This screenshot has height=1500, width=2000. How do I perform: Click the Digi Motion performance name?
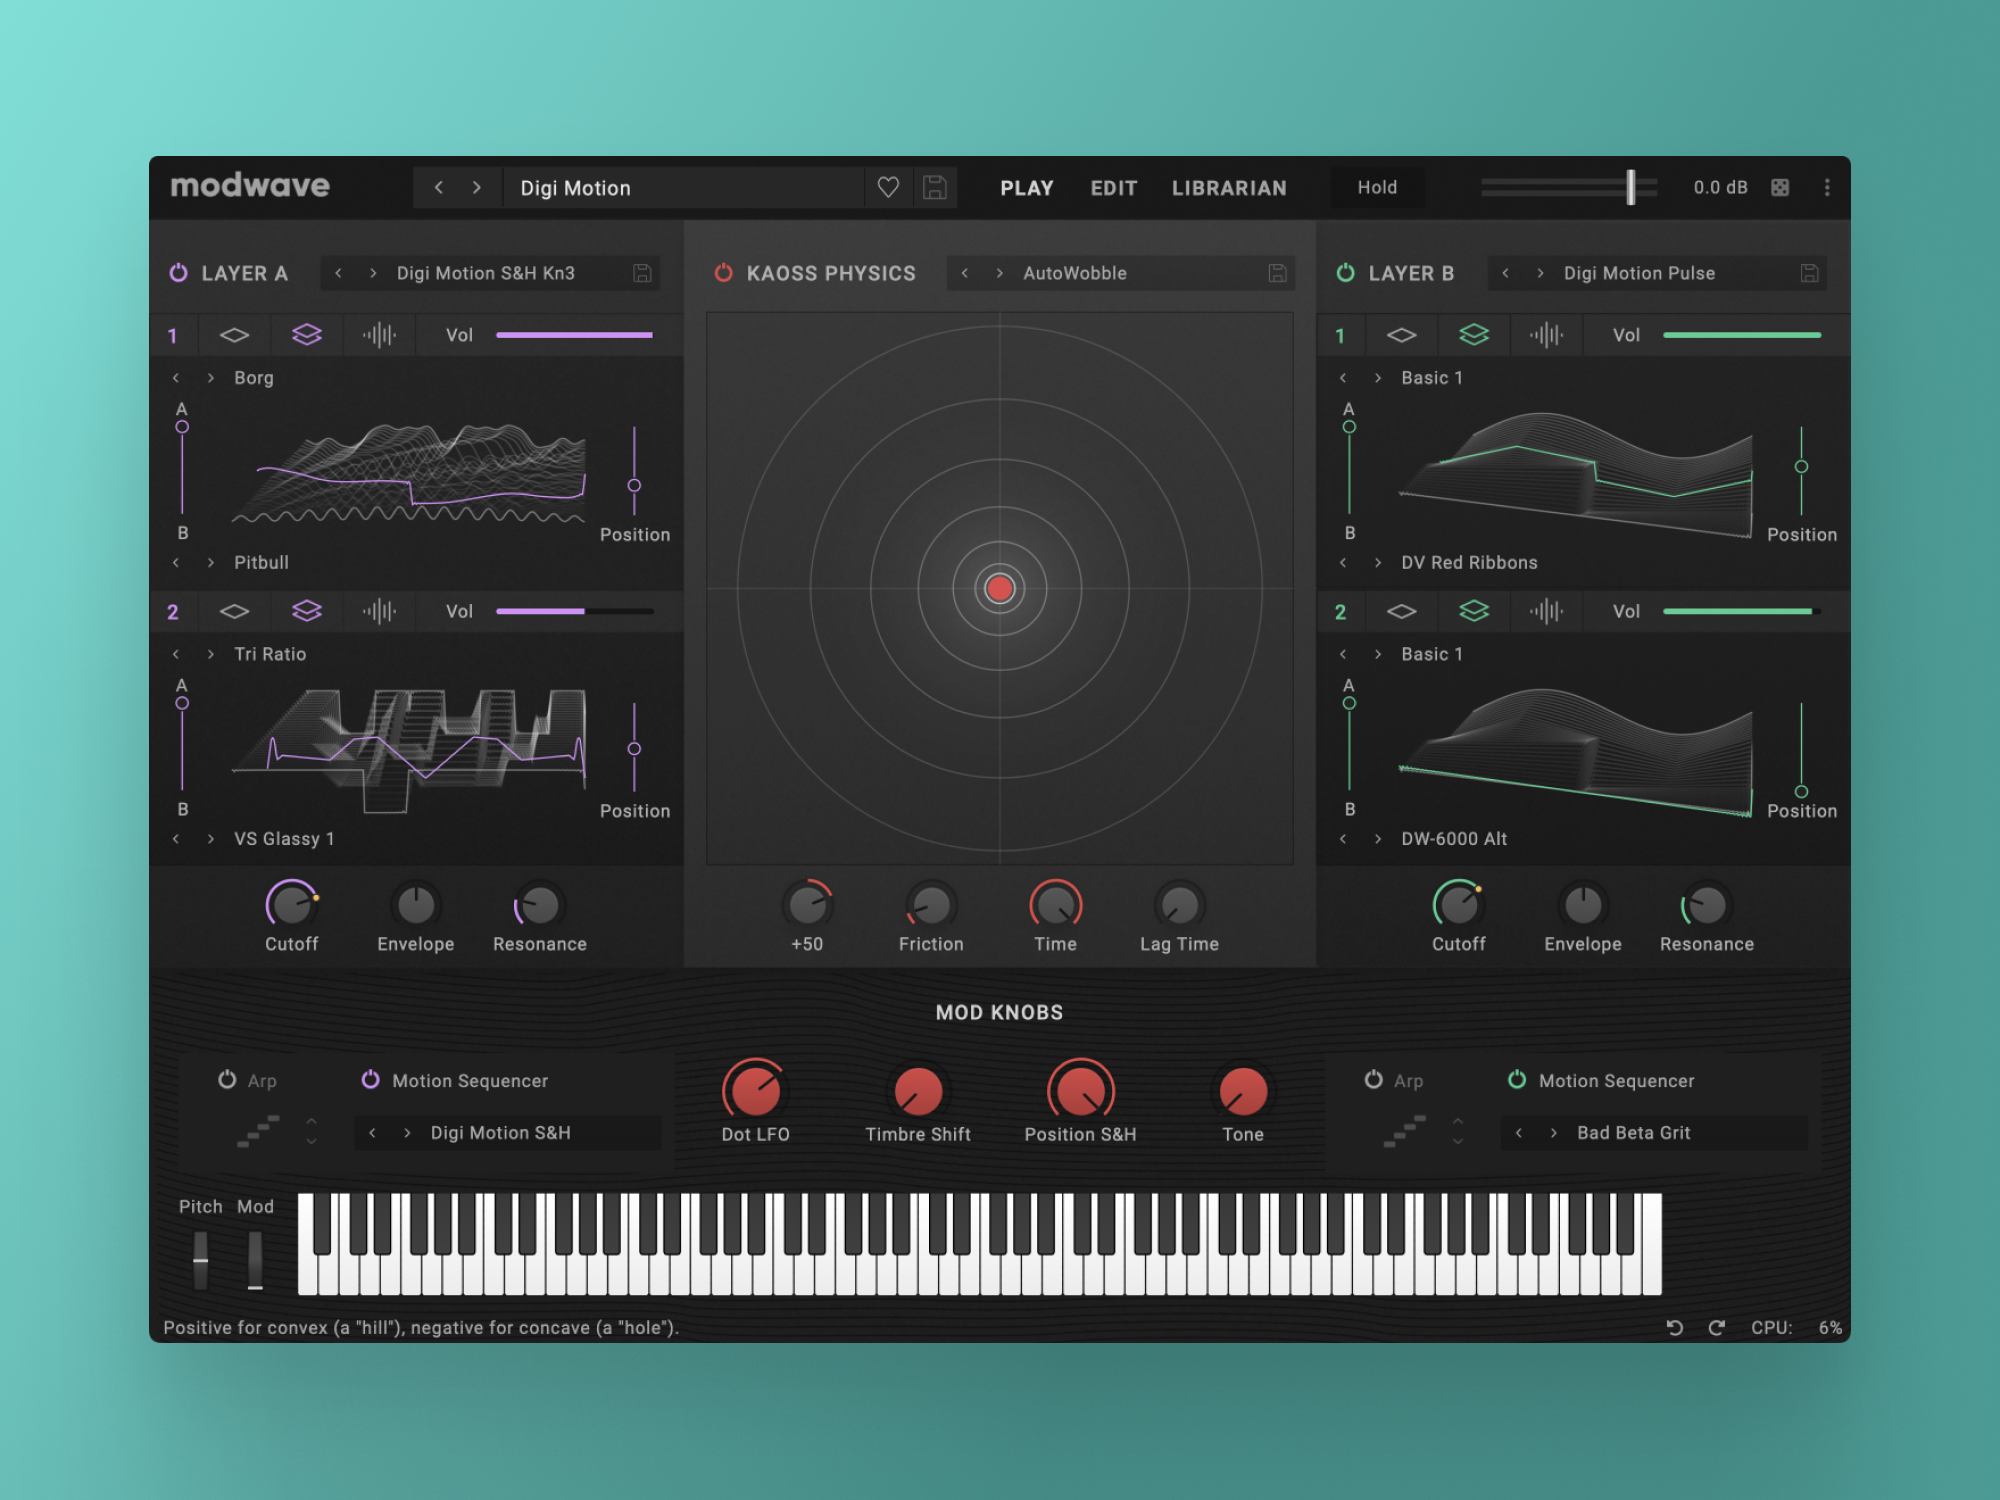(575, 188)
